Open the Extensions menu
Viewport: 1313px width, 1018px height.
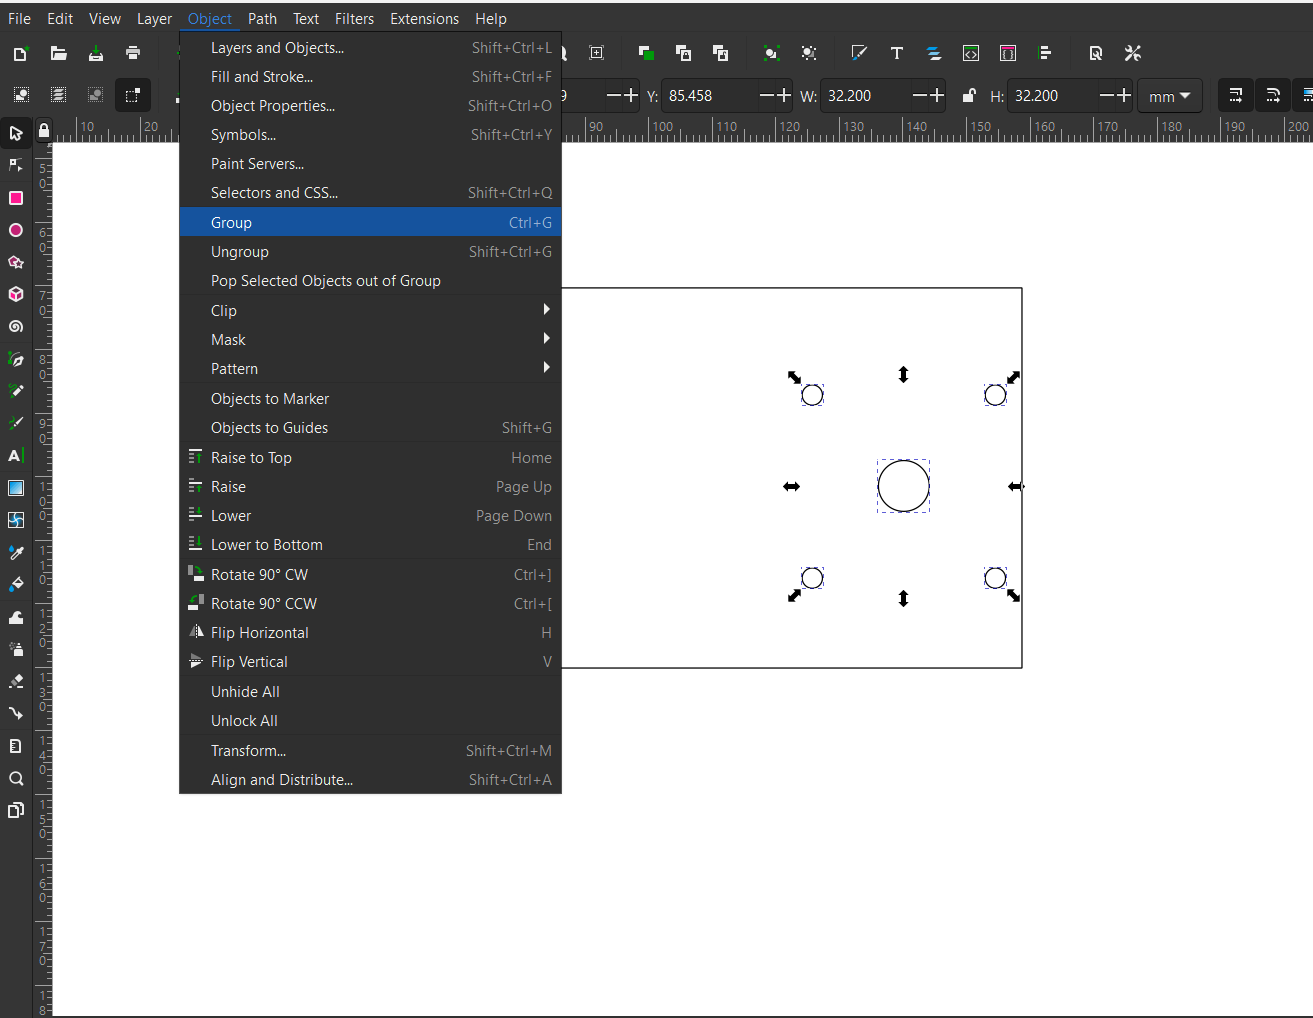tap(424, 18)
